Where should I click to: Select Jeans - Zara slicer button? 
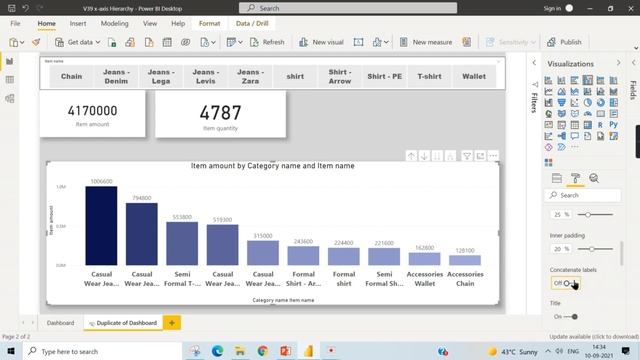pos(250,76)
